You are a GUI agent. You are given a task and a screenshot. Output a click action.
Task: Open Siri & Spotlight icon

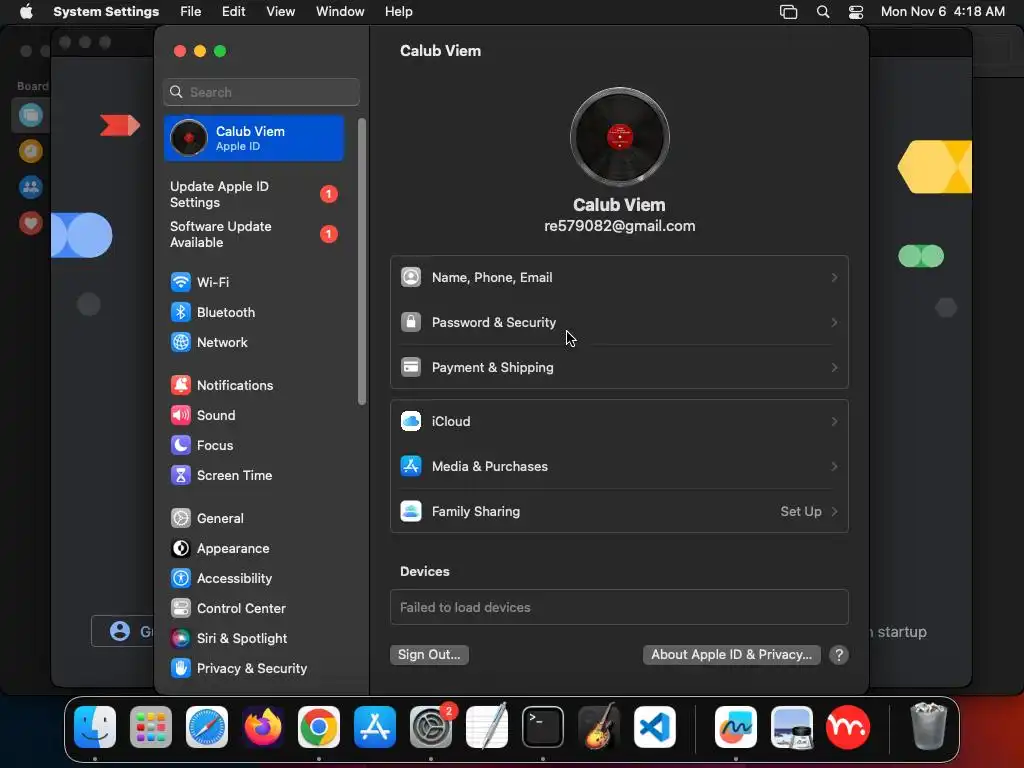pyautogui.click(x=180, y=639)
